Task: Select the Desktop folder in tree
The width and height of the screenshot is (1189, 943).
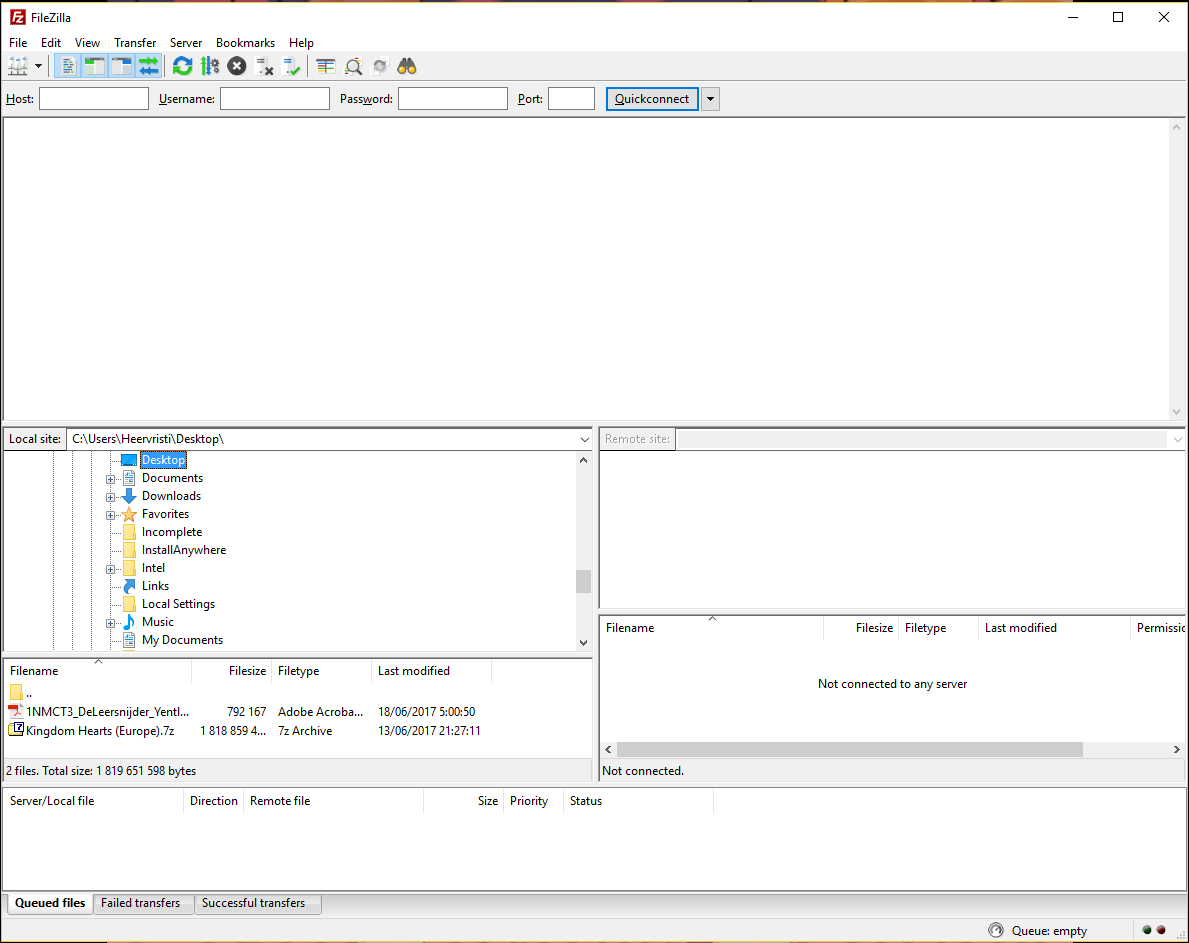Action: pos(163,460)
